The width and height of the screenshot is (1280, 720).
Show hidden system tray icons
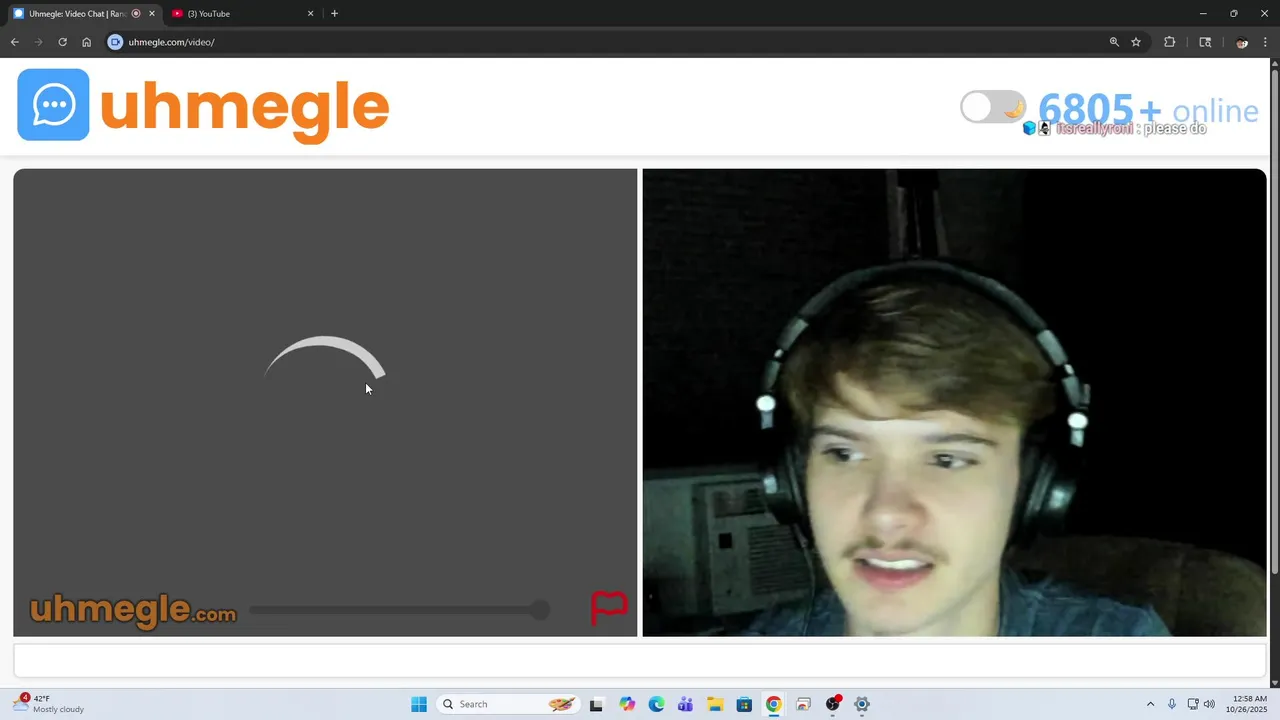(1150, 704)
